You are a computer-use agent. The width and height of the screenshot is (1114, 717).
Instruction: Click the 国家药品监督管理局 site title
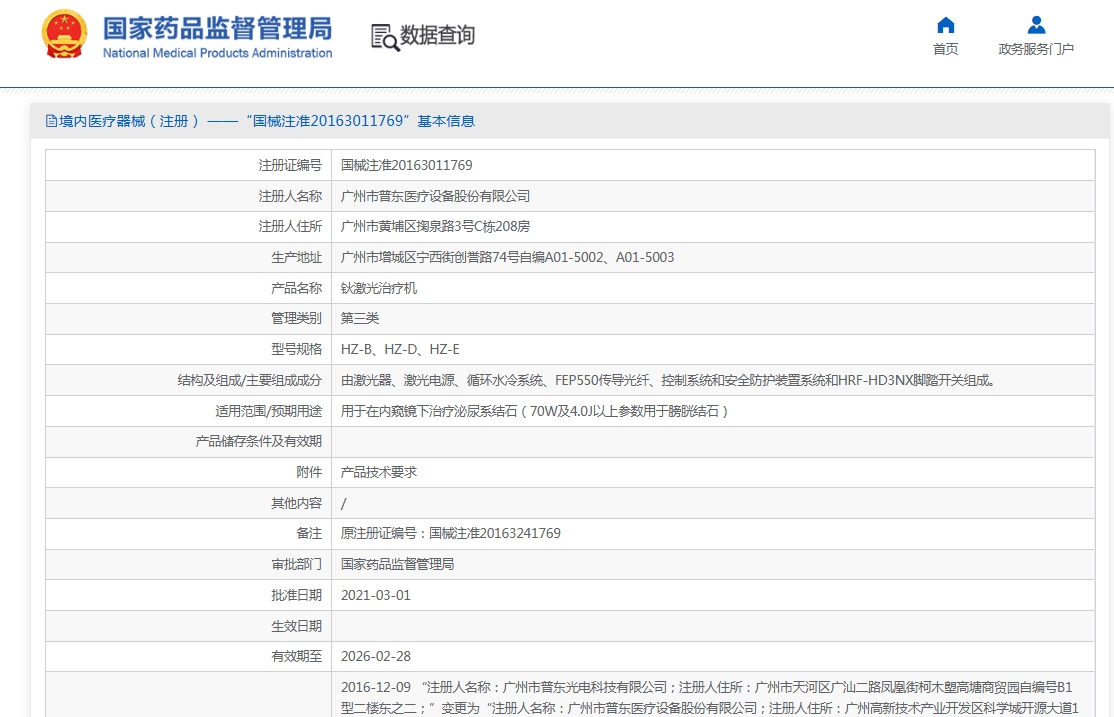pos(217,28)
